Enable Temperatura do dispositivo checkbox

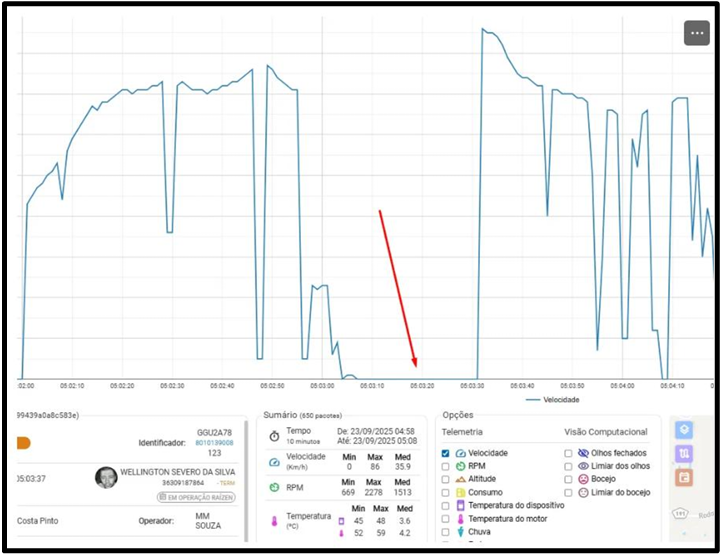click(446, 506)
